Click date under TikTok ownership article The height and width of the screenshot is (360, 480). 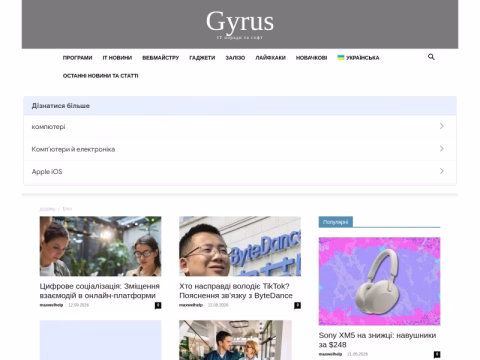click(x=218, y=305)
